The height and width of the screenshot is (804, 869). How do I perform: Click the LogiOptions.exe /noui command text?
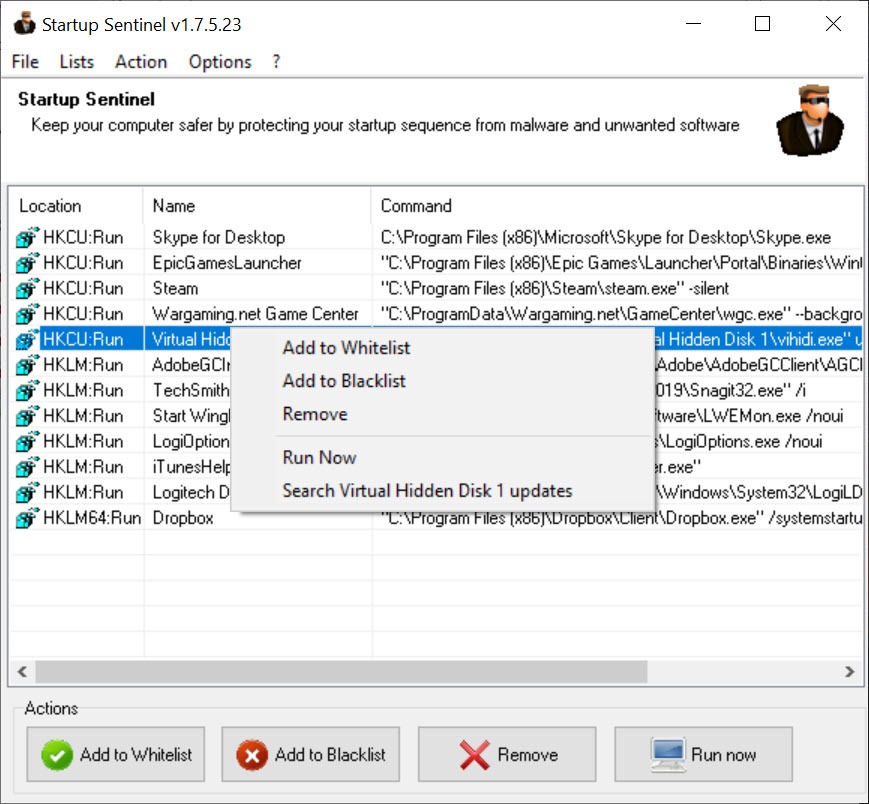coord(739,441)
